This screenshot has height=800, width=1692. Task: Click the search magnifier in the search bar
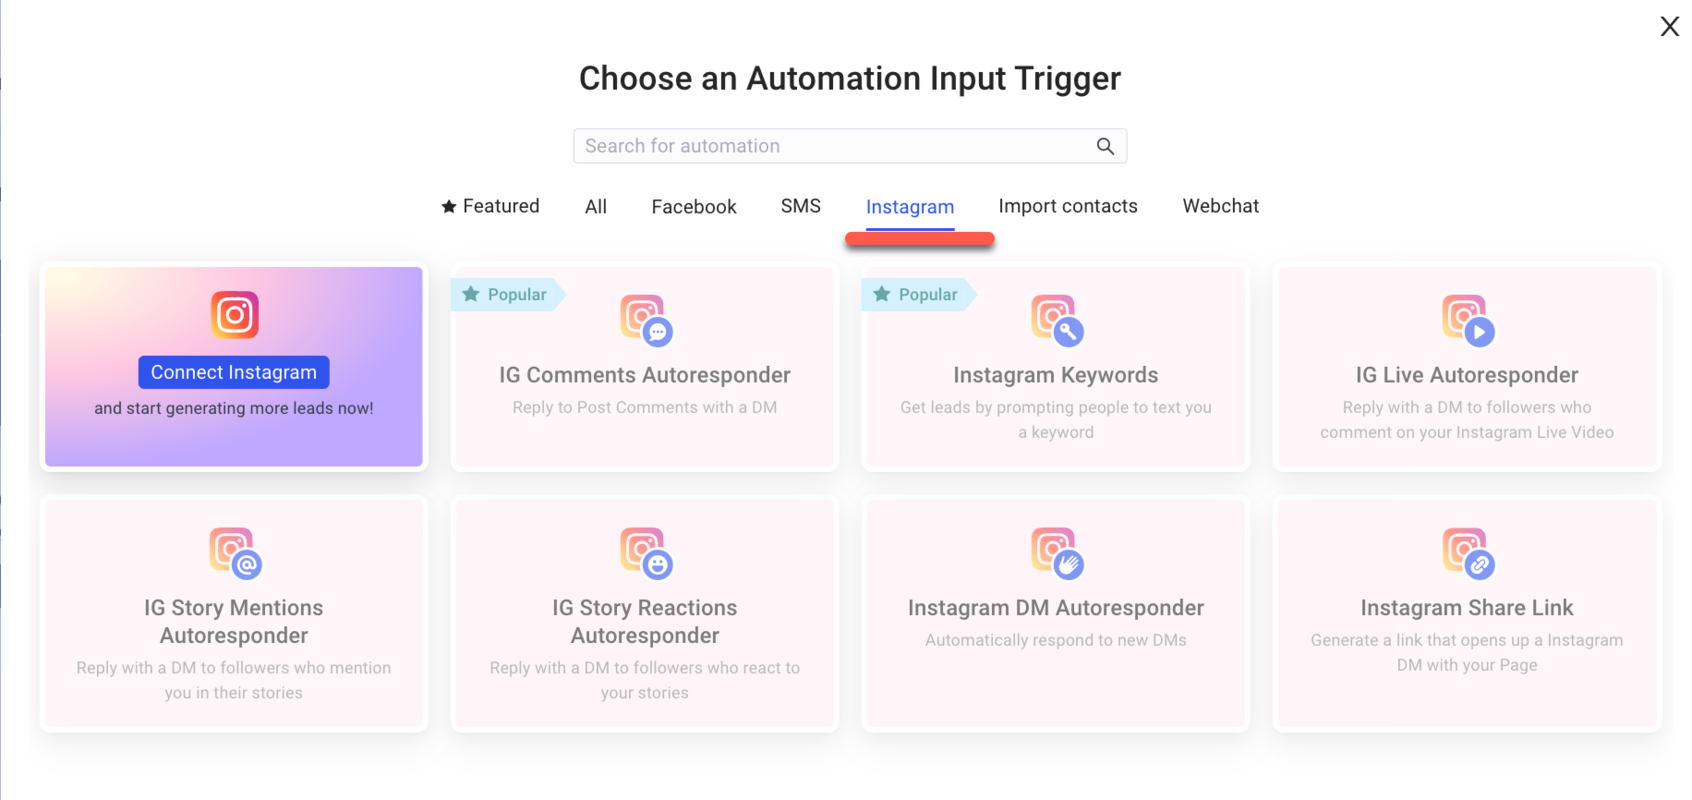(1105, 146)
